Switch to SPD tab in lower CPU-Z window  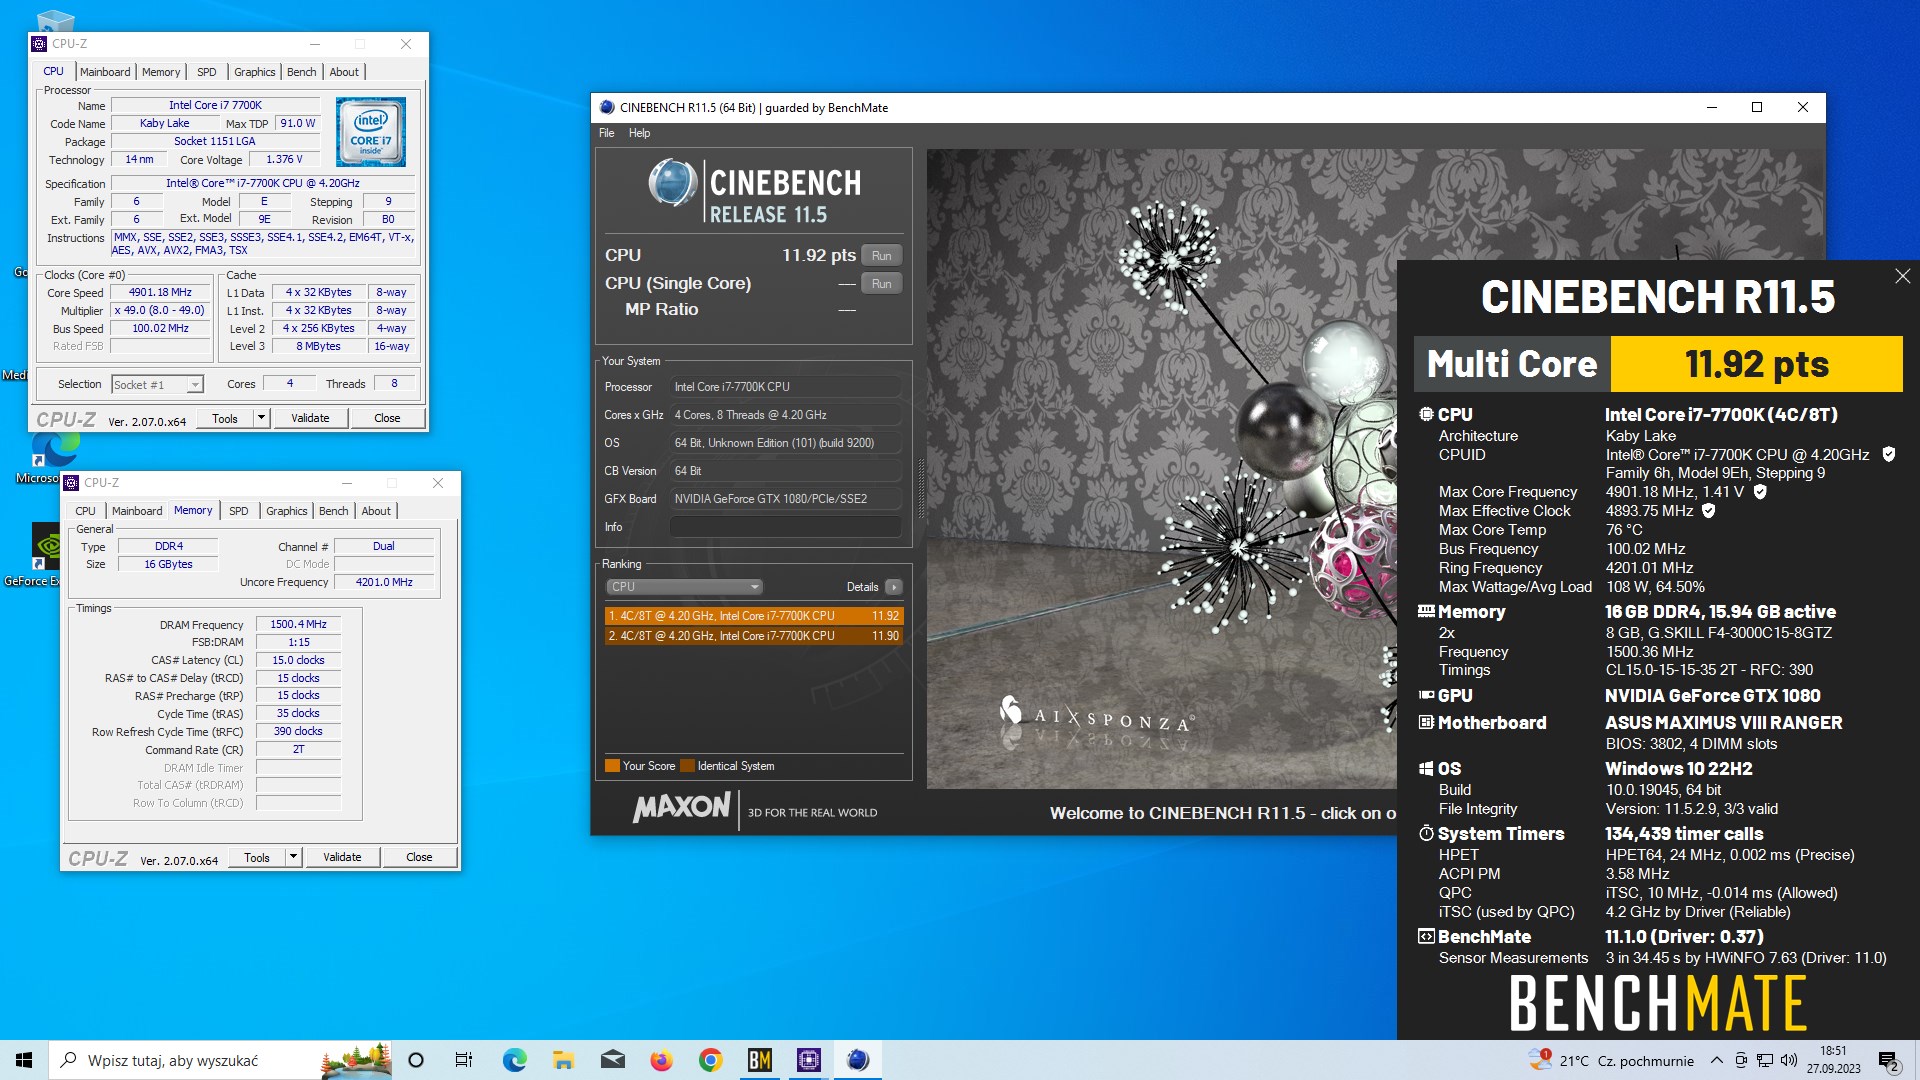(x=239, y=511)
